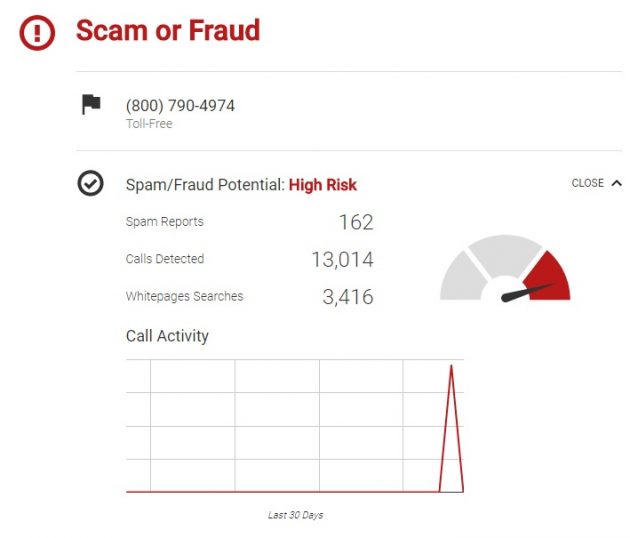Click the Calls Detected label
Image resolution: width=630 pixels, height=538 pixels.
(165, 259)
